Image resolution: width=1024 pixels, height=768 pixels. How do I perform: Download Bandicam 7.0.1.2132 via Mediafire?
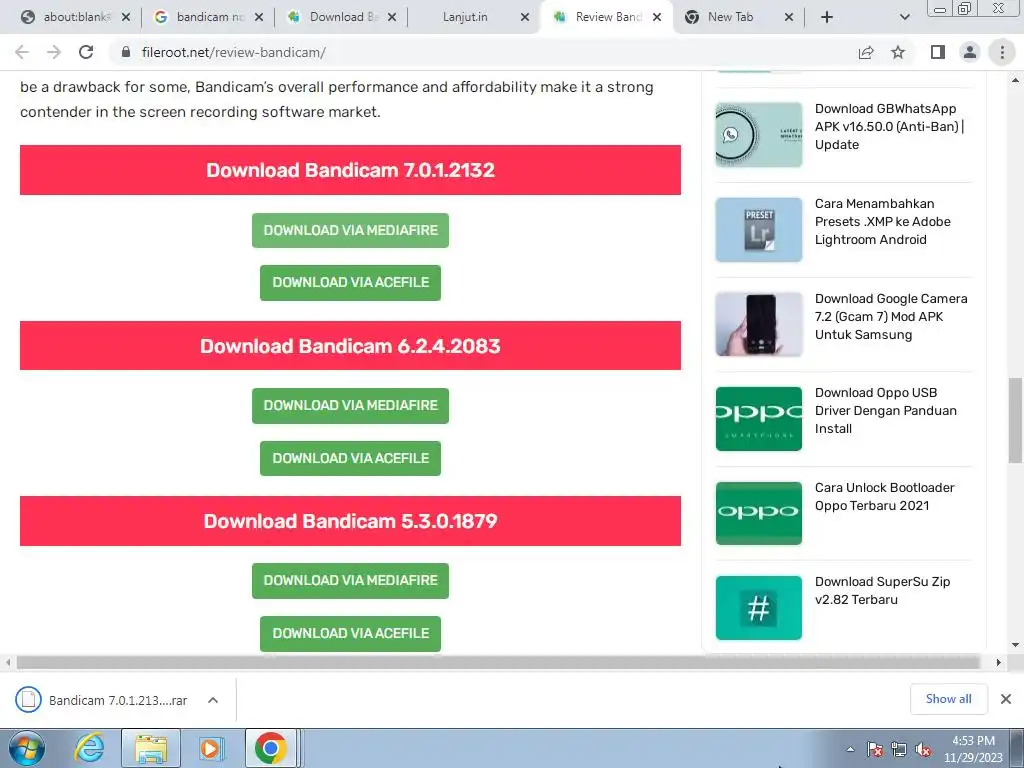pos(350,230)
